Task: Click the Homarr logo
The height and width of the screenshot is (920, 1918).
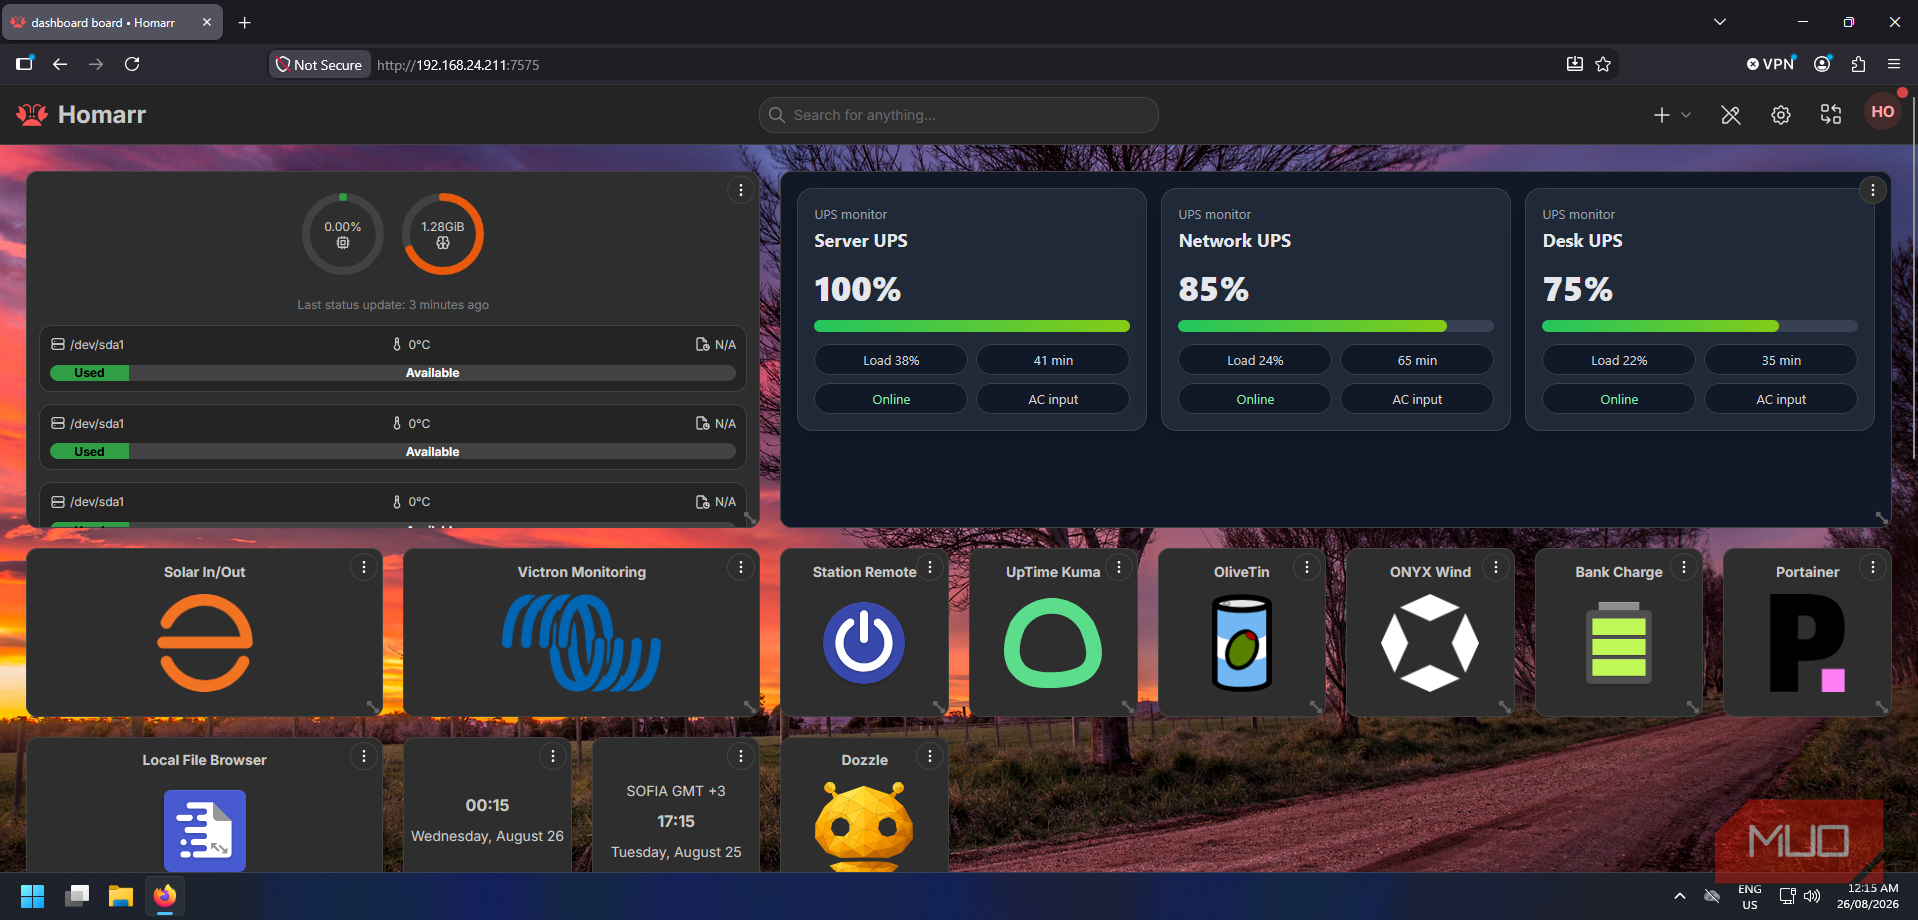Action: click(81, 115)
